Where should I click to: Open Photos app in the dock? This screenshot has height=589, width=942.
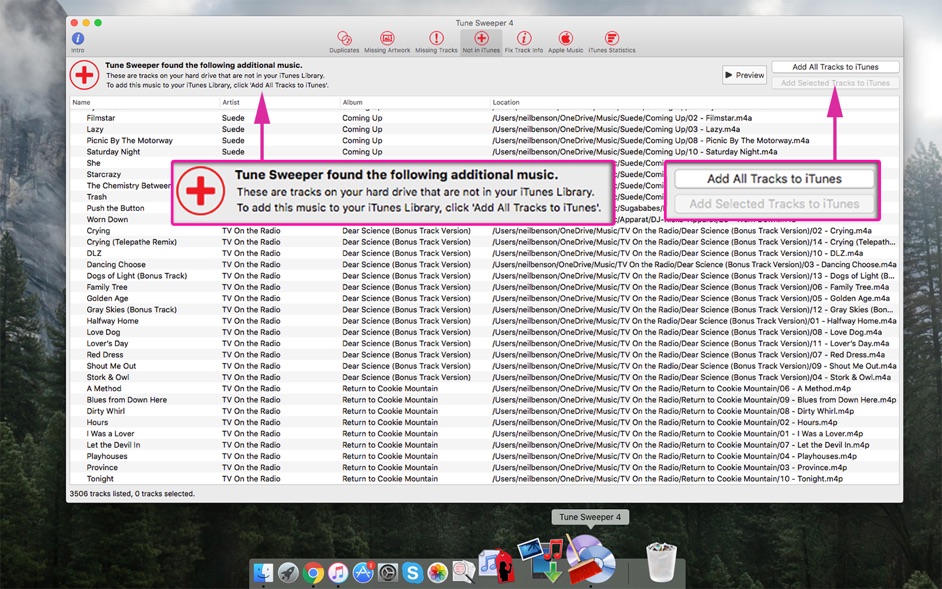[438, 573]
